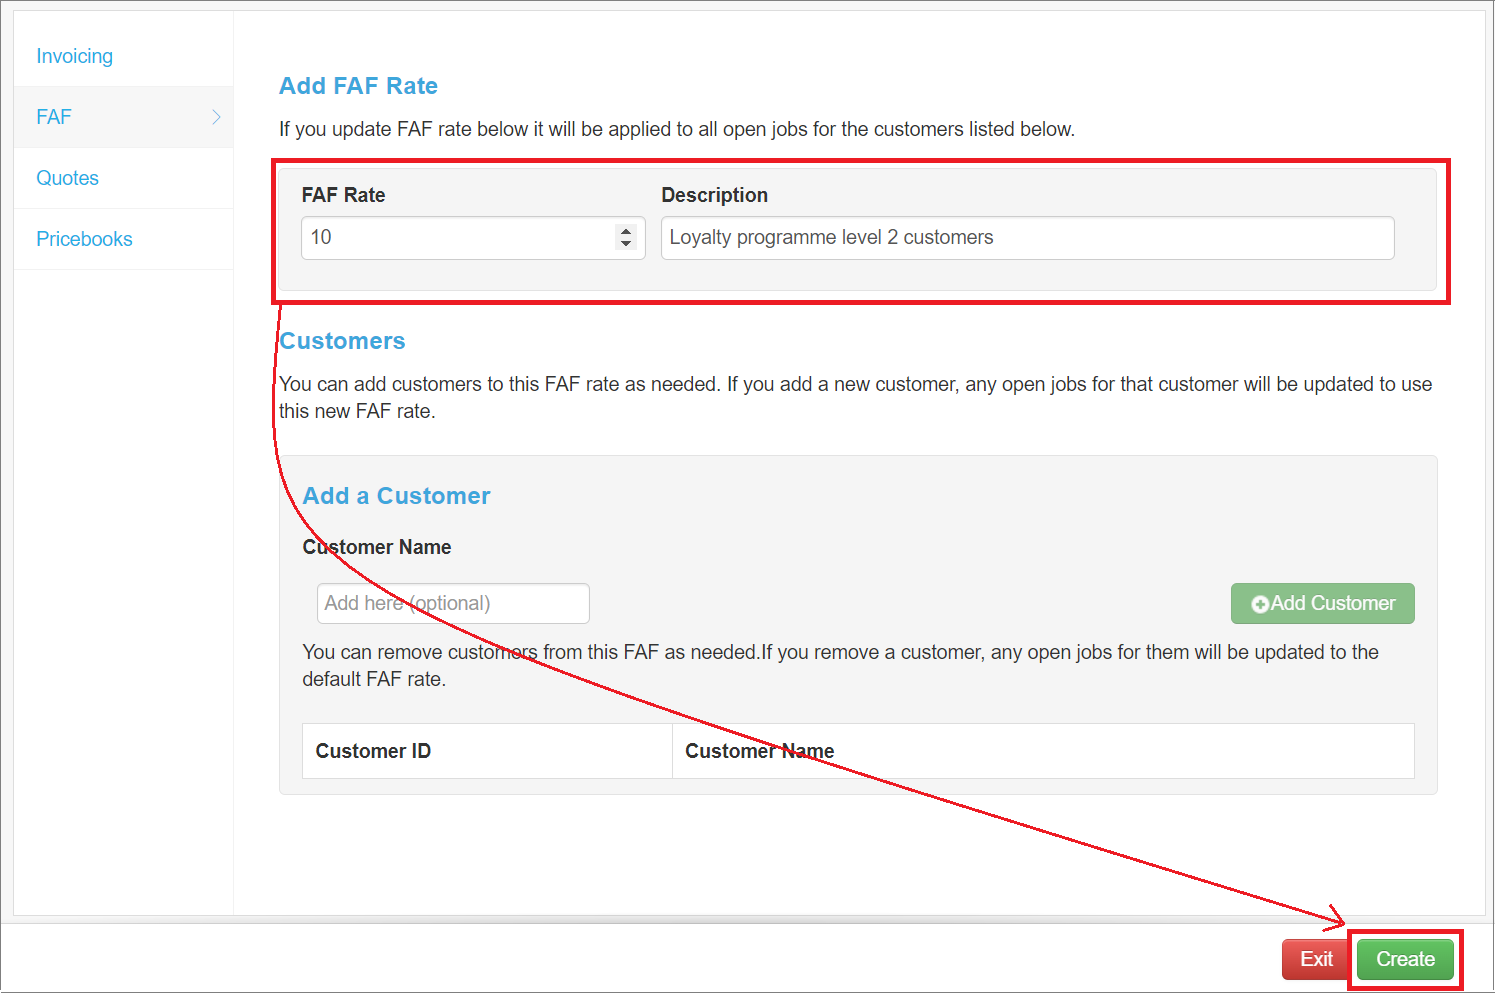This screenshot has height=997, width=1495.
Task: Click the green Create button
Action: click(x=1404, y=959)
